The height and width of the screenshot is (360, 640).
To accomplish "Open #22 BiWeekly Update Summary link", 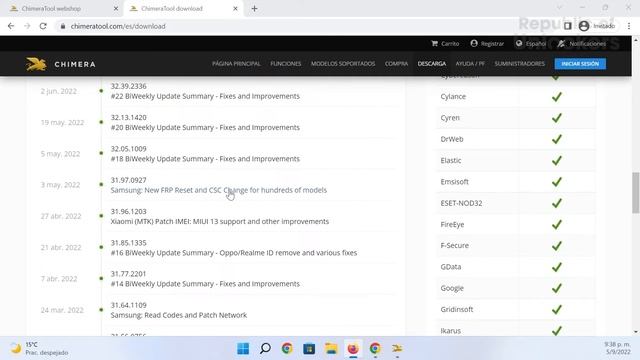I will (x=205, y=96).
